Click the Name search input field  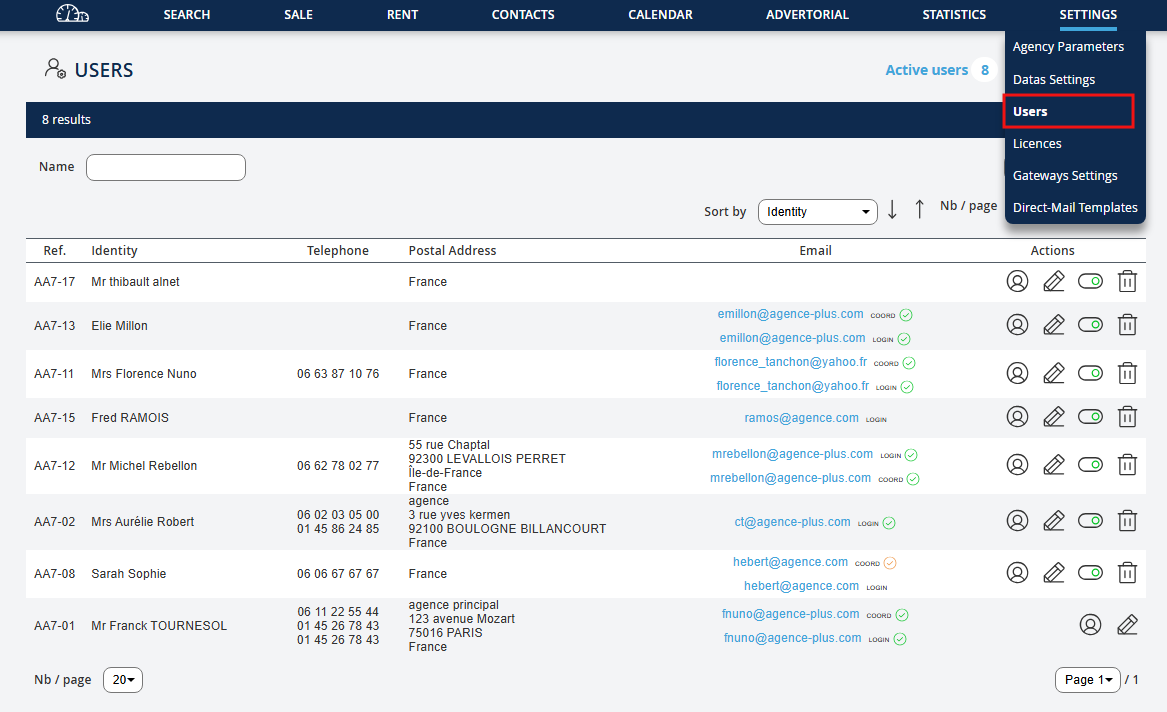[x=166, y=168]
